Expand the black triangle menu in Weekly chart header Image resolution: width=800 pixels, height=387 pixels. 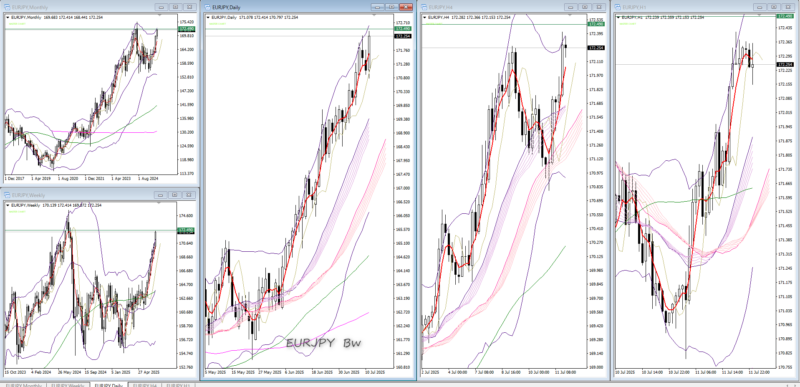click(7, 205)
